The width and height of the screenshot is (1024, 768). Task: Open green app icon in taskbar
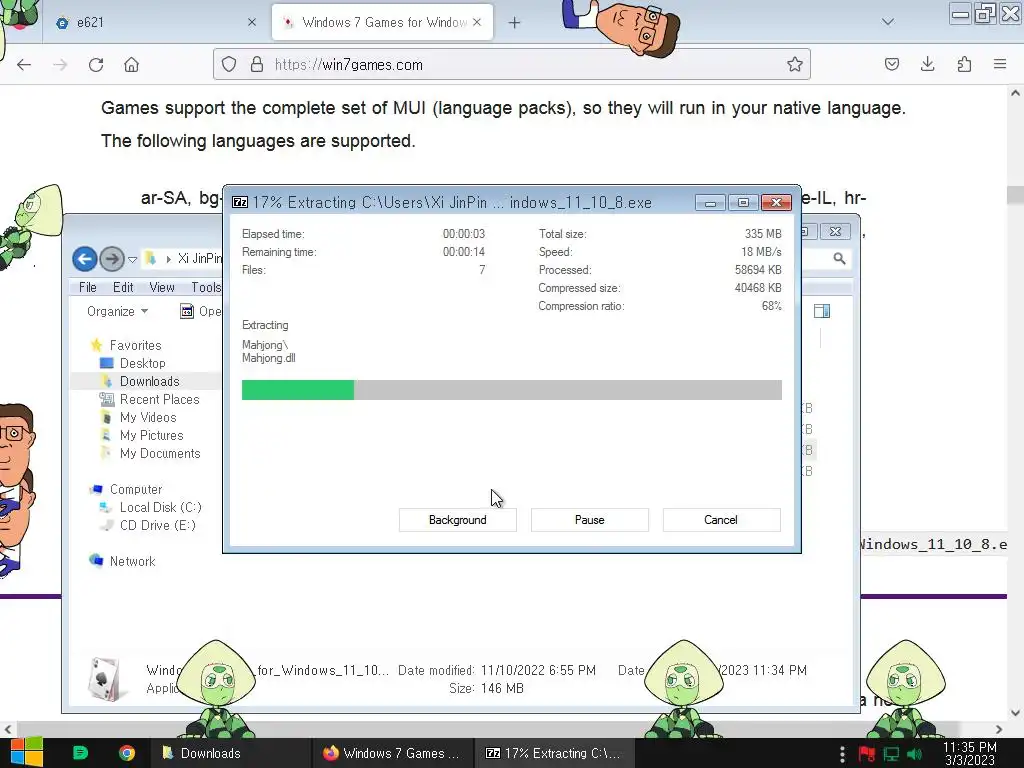click(x=80, y=753)
